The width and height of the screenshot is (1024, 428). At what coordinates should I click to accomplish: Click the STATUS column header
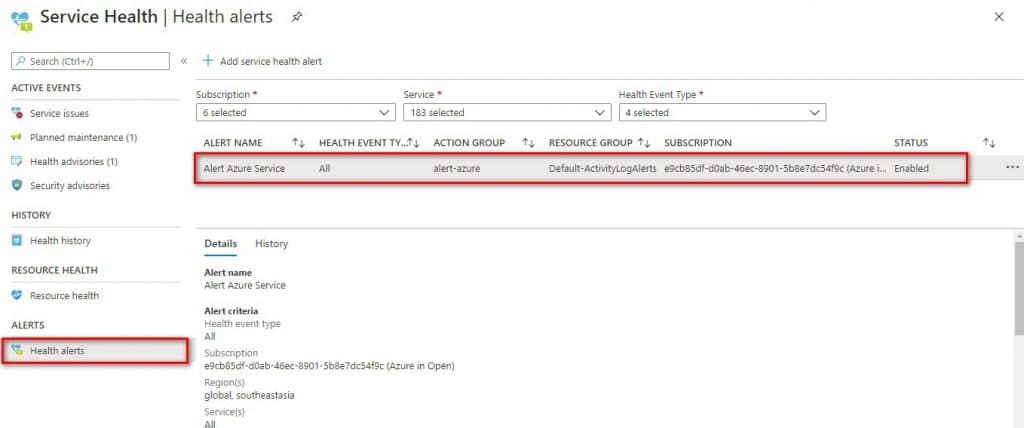pos(911,142)
